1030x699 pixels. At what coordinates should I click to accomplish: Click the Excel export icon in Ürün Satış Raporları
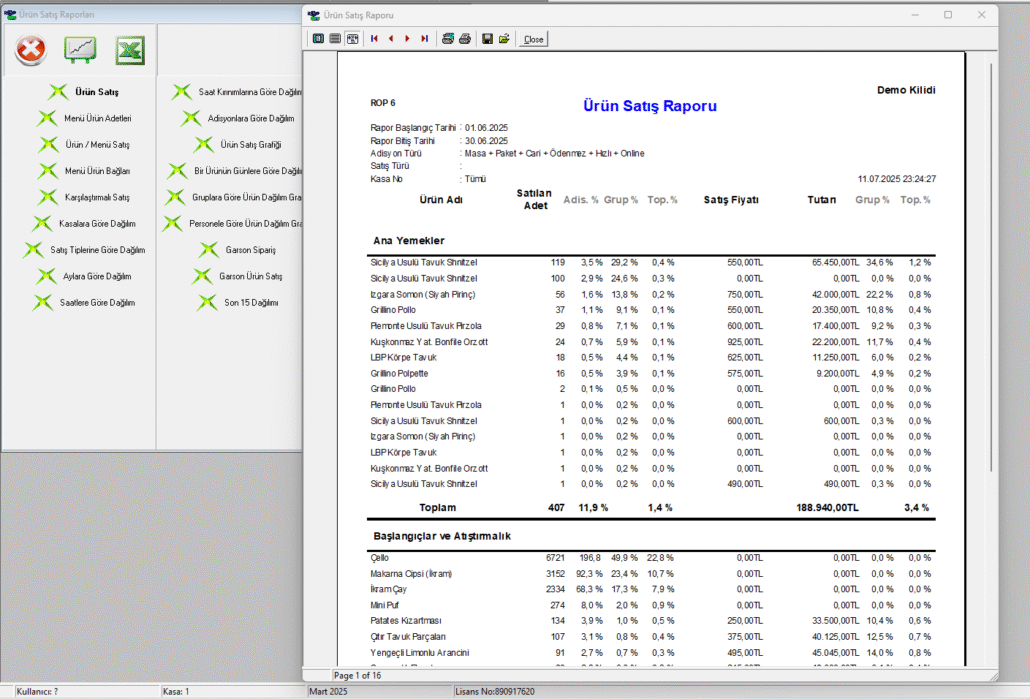pos(130,50)
